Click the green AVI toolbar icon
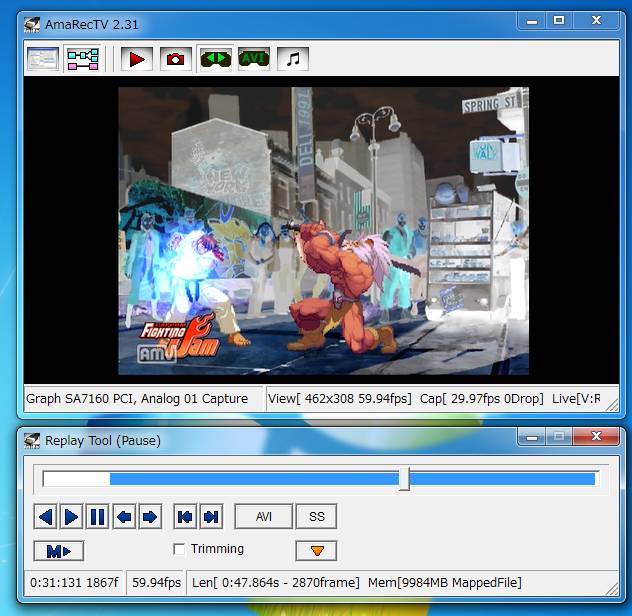632x616 pixels. 254,59
